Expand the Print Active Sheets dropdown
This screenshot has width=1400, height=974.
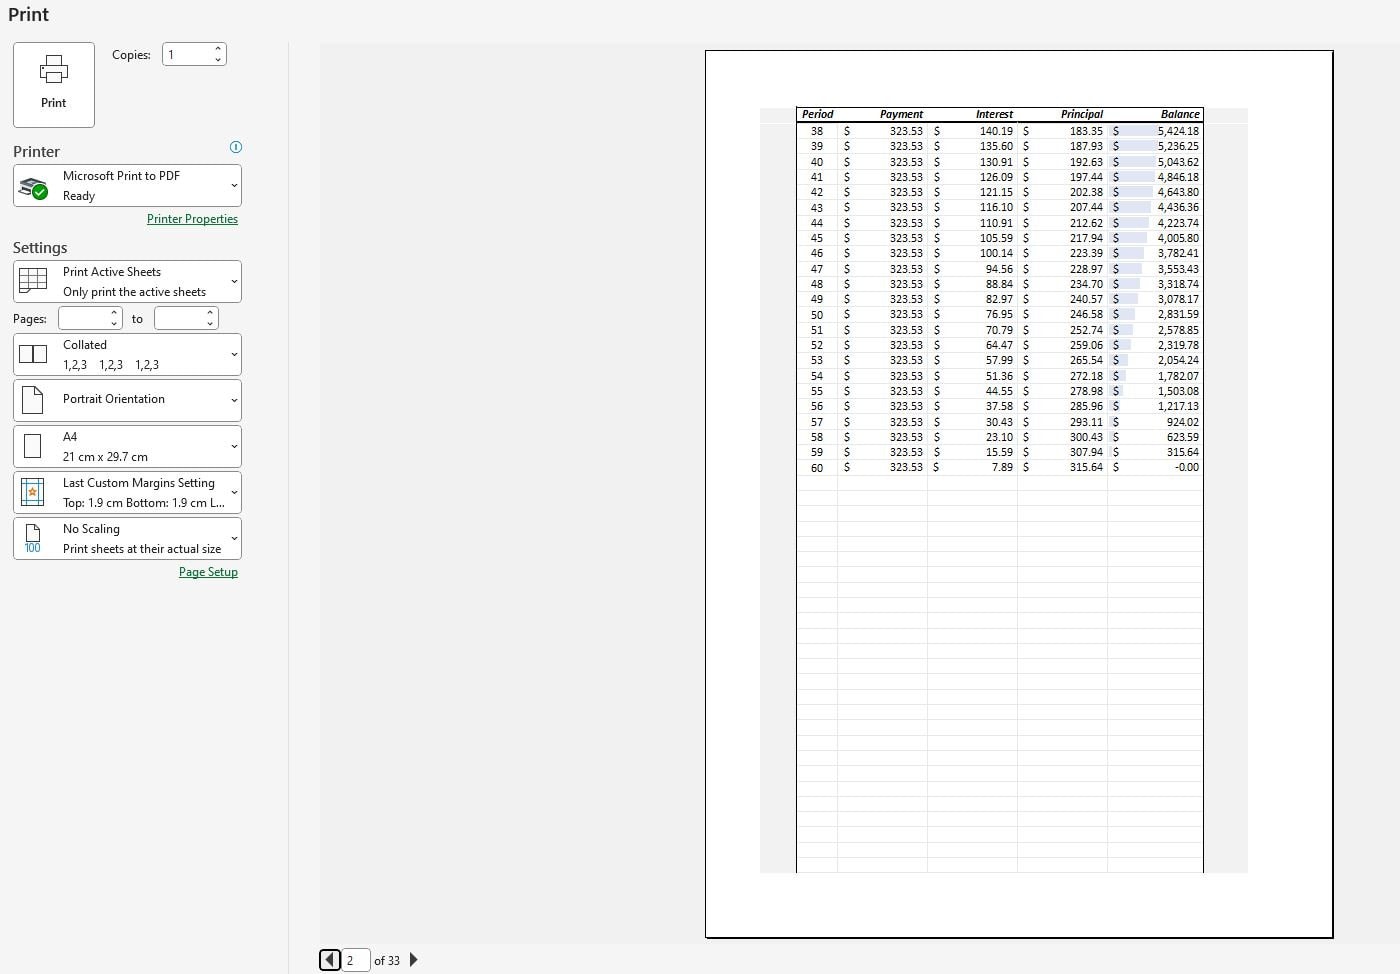233,281
